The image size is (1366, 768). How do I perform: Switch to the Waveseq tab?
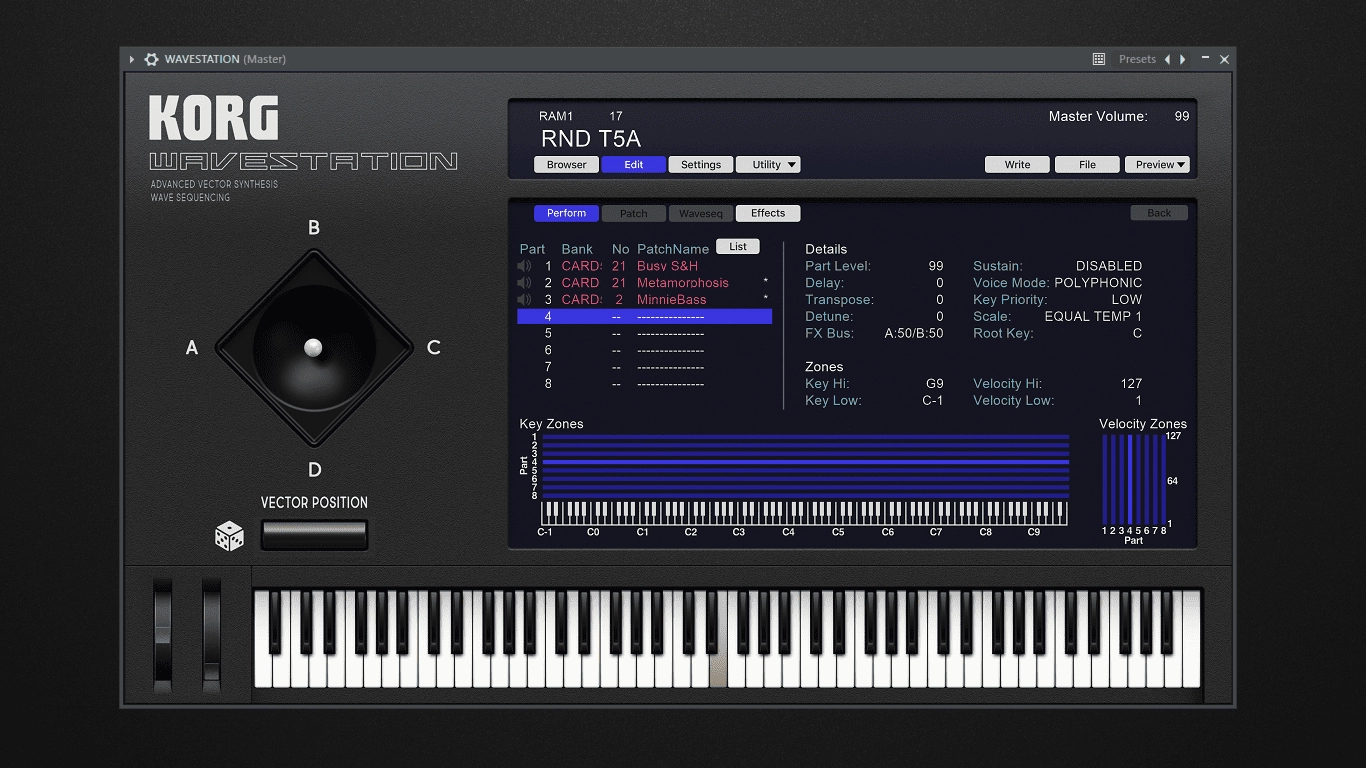(701, 213)
